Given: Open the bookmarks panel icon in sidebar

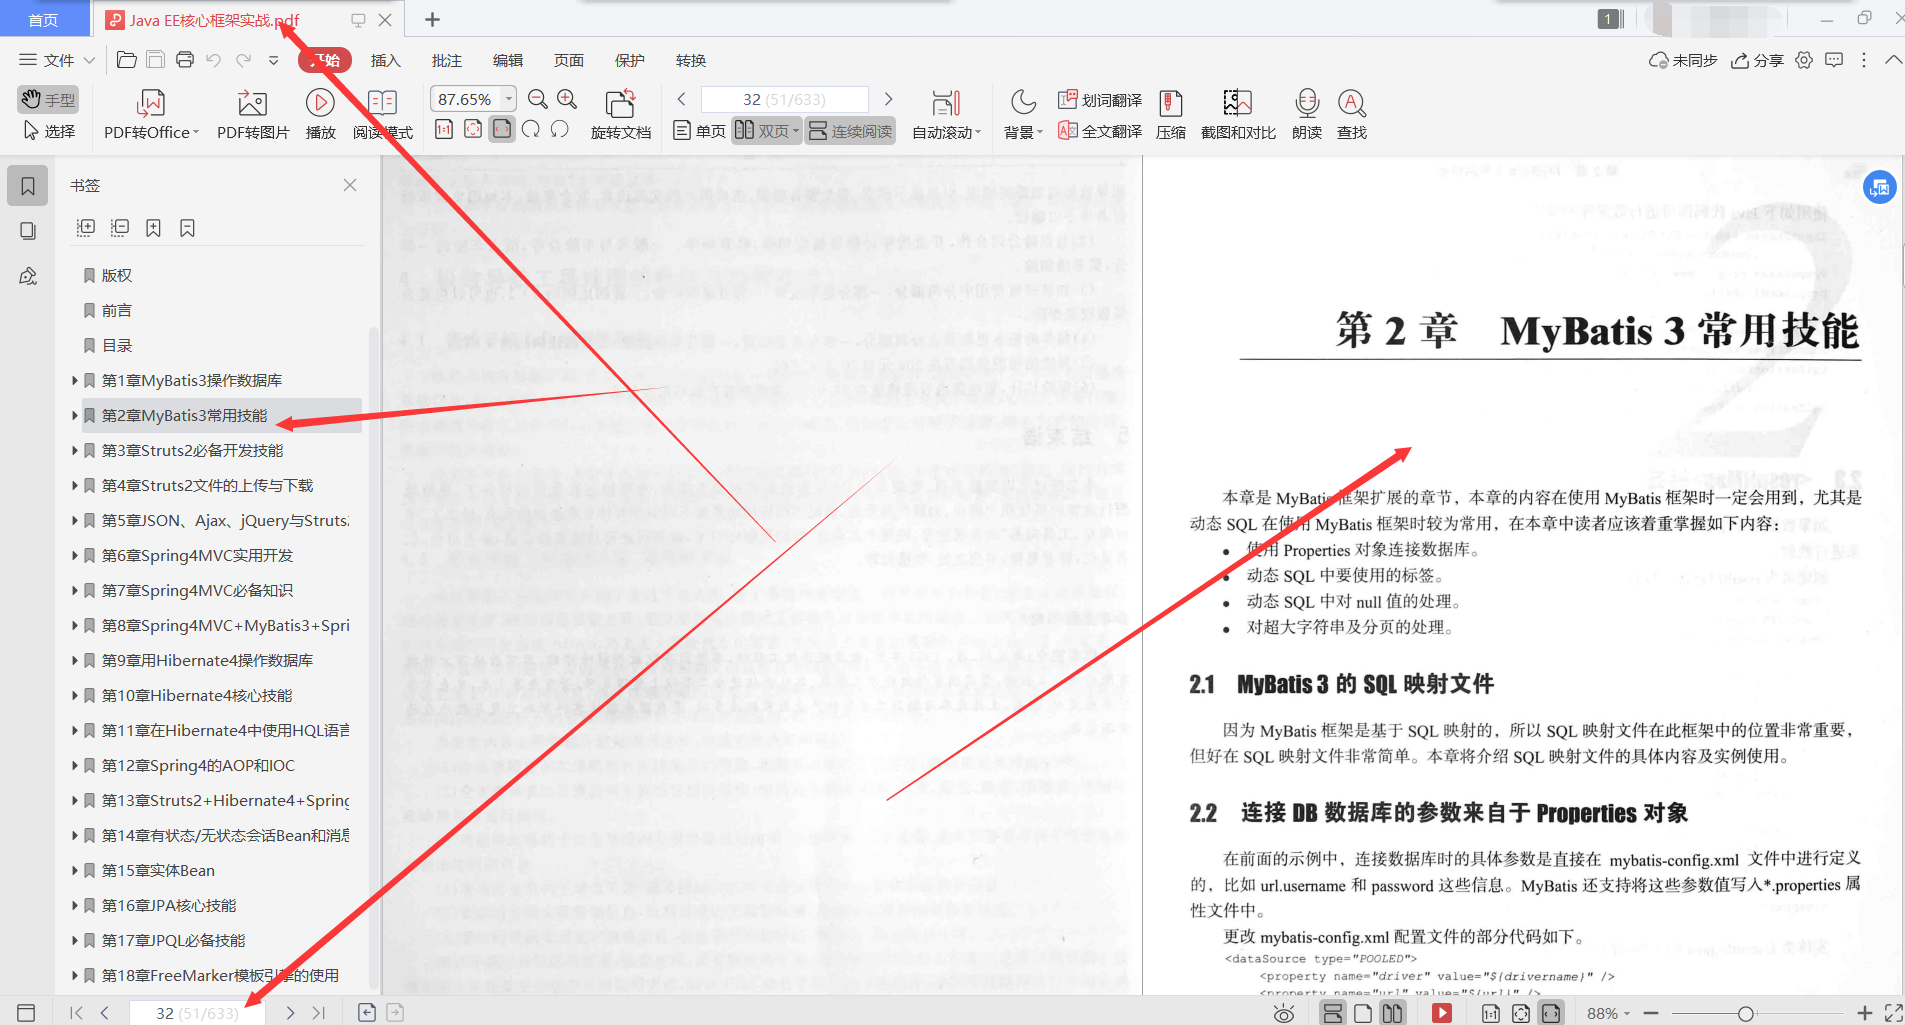Looking at the screenshot, I should [x=28, y=186].
